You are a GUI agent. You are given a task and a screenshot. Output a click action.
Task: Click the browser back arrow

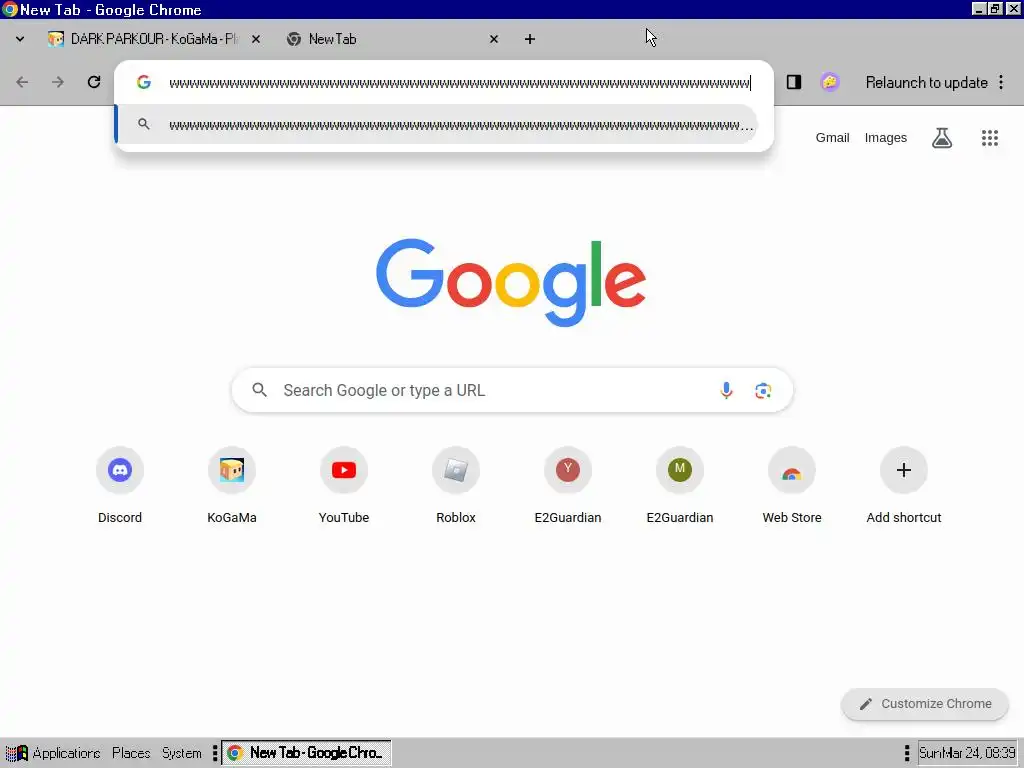(22, 82)
